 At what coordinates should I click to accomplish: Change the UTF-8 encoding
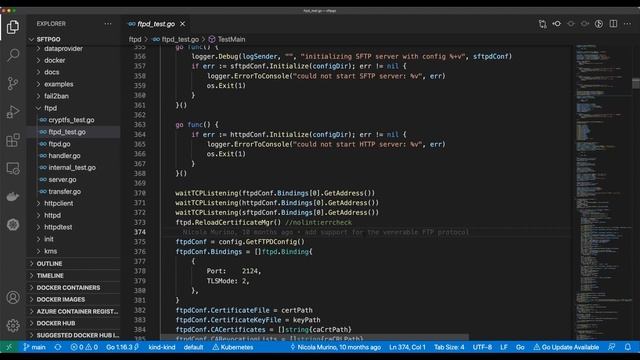click(482, 347)
